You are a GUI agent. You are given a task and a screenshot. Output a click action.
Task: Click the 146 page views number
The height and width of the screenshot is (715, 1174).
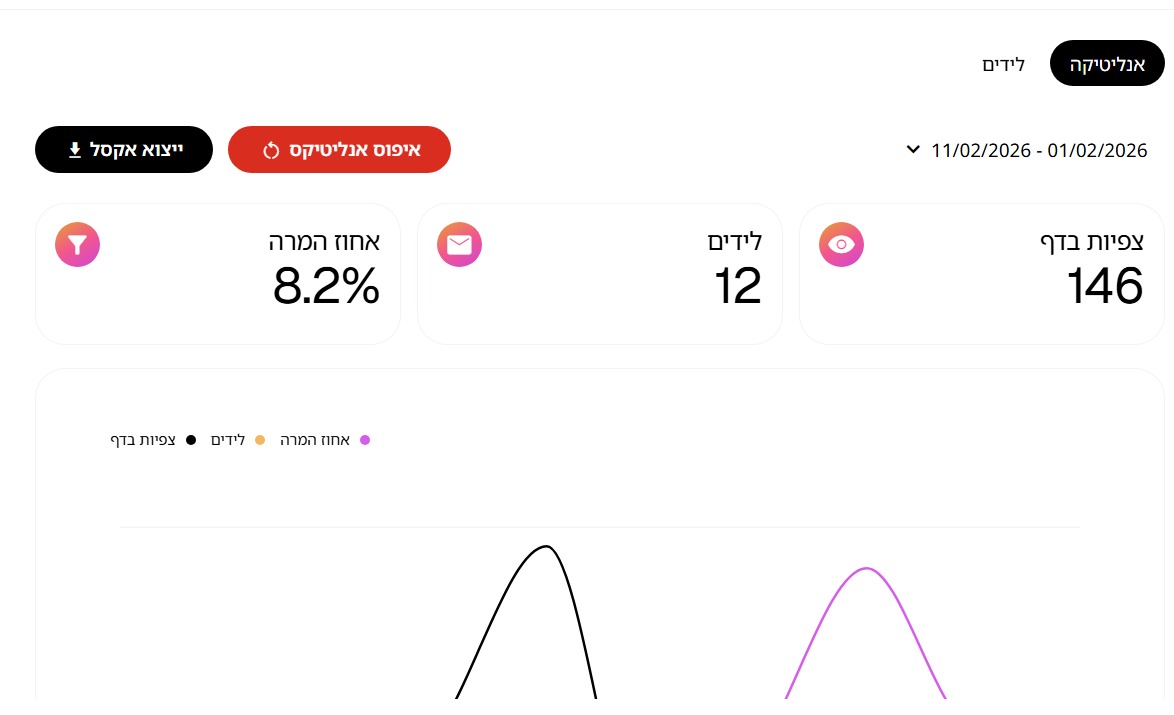(1104, 286)
